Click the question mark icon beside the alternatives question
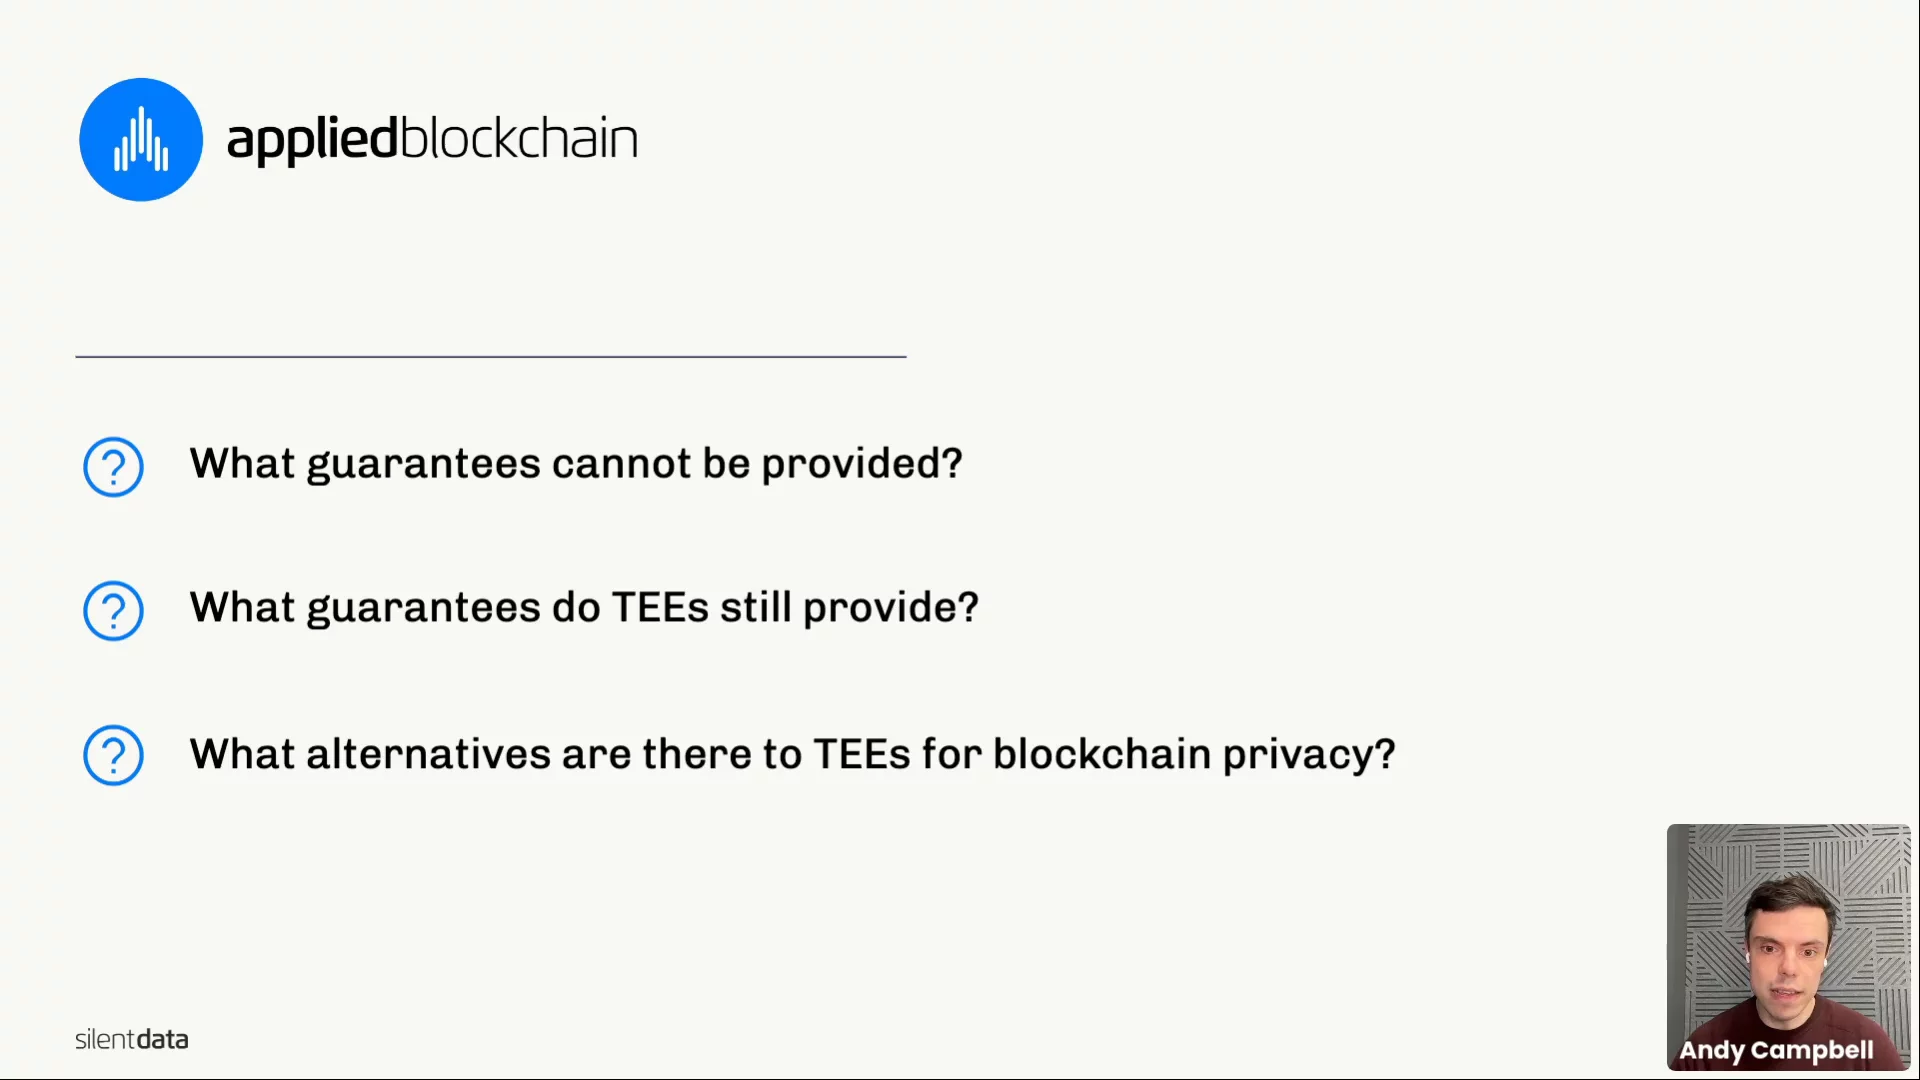1920x1080 pixels. 113,754
